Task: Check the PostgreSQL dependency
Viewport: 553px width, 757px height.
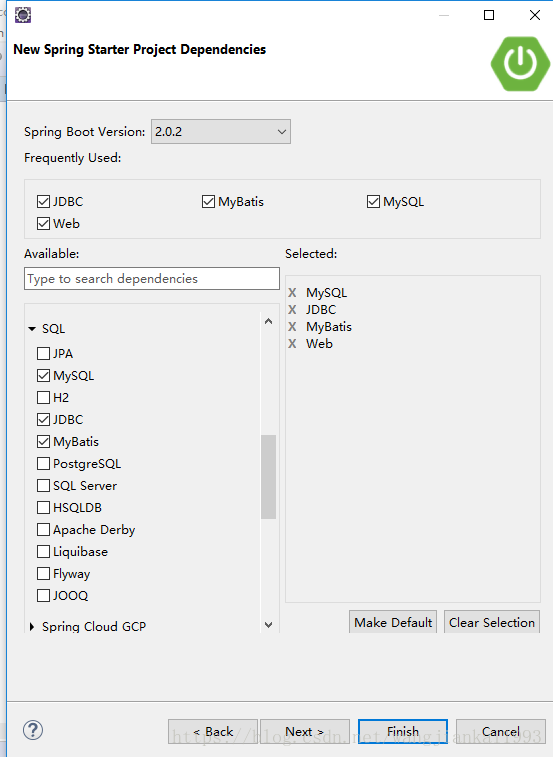Action: point(43,463)
